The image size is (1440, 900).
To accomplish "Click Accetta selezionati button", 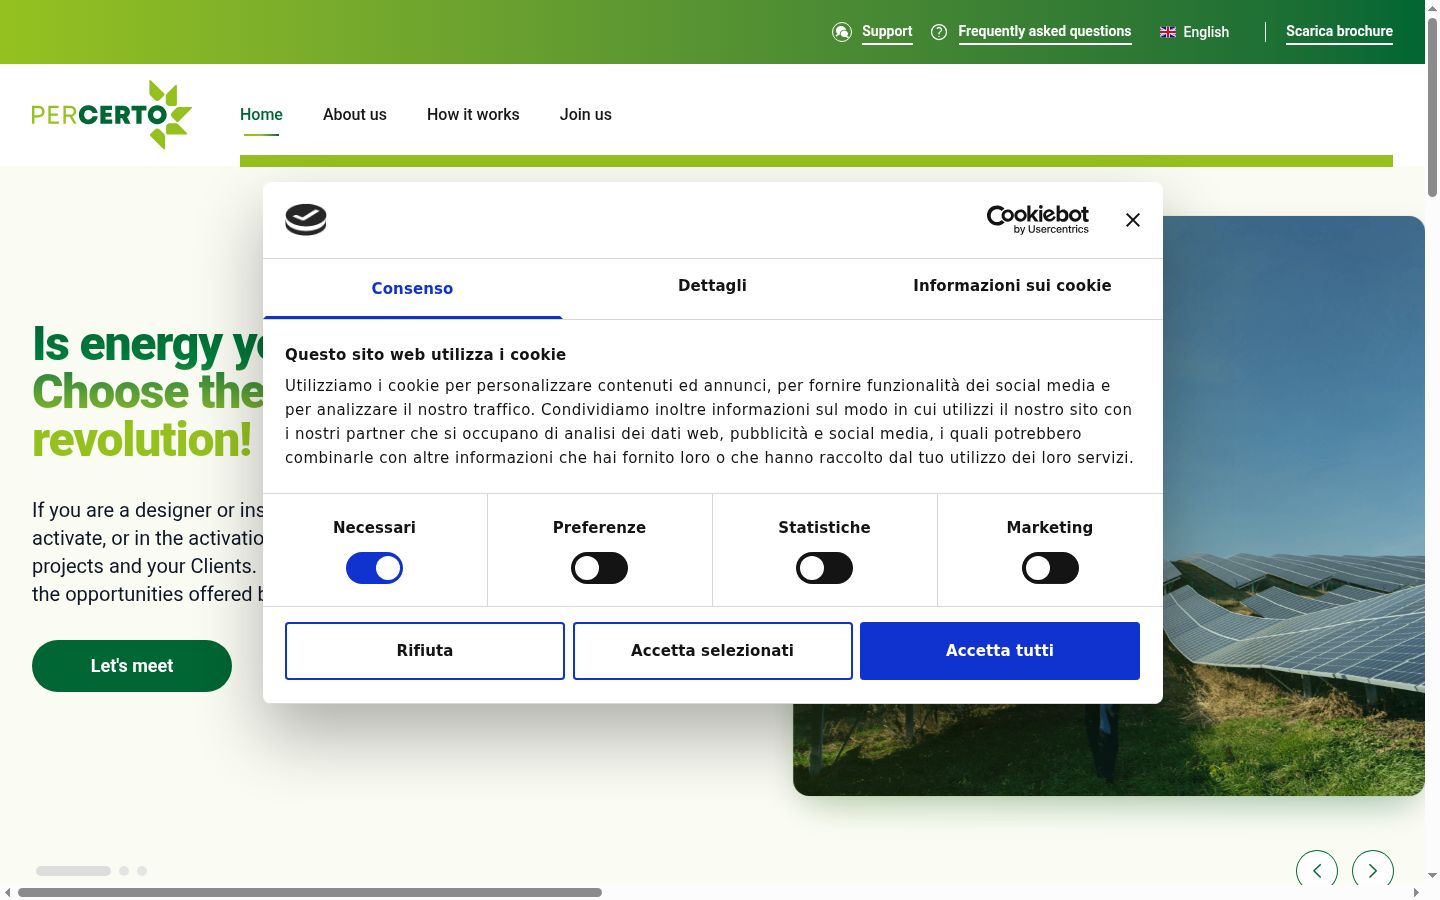I will coord(712,651).
